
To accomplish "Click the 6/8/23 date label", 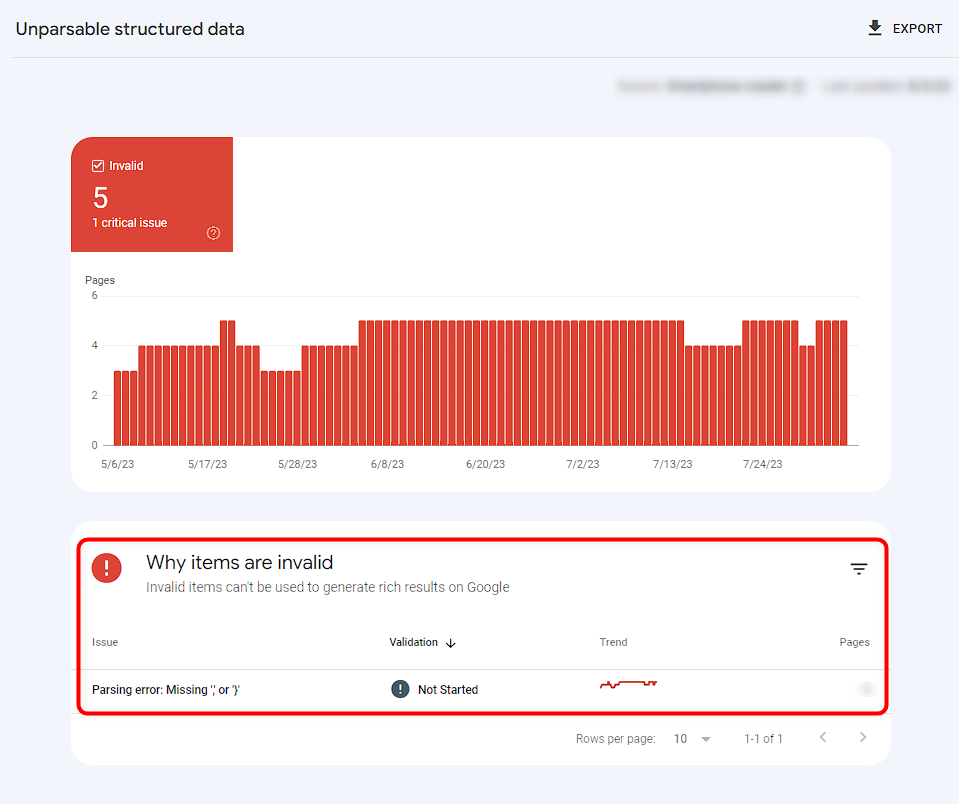I will click(x=387, y=464).
